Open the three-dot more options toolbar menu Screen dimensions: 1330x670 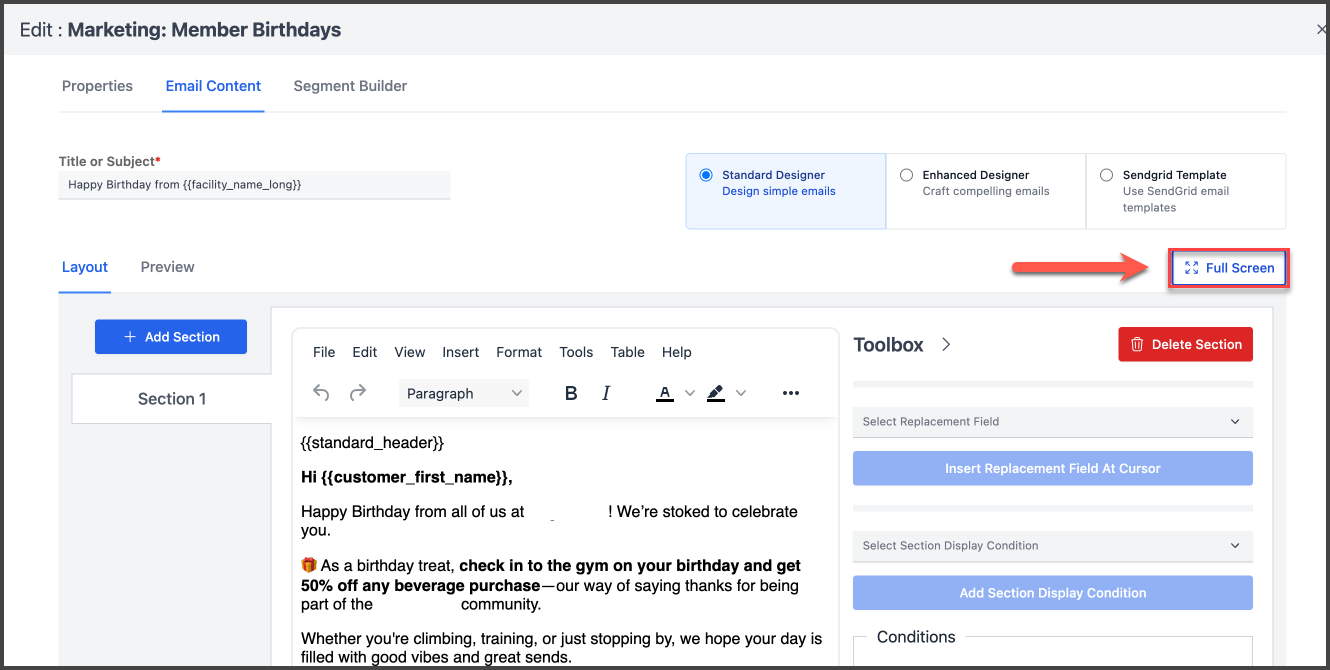791,393
